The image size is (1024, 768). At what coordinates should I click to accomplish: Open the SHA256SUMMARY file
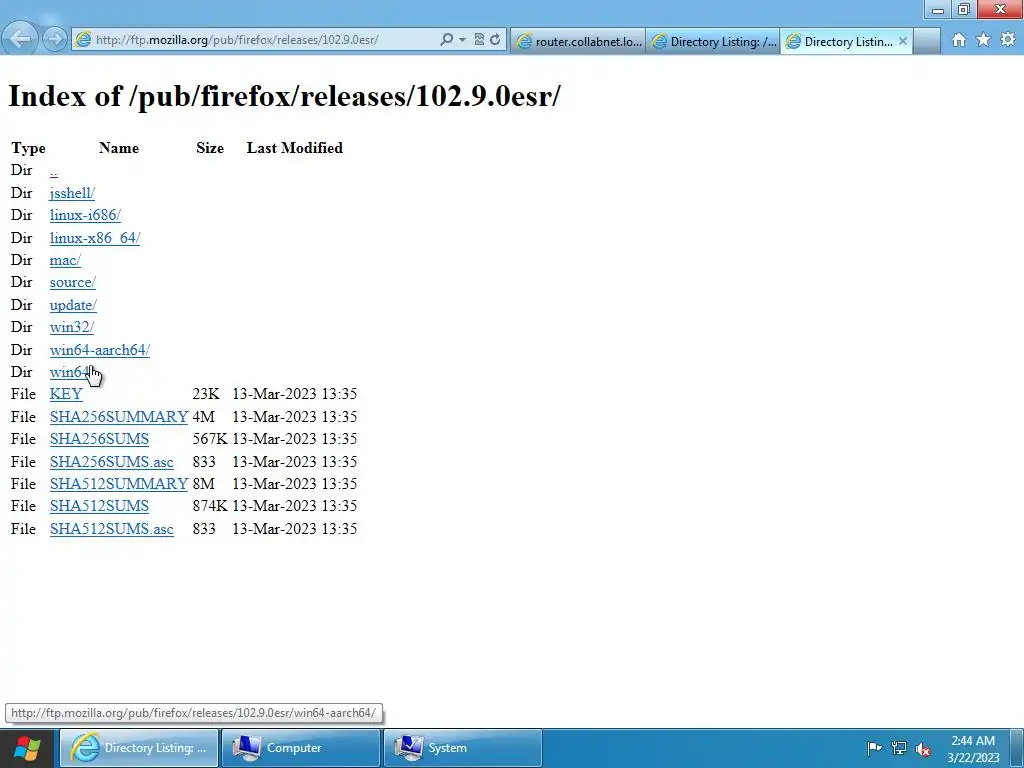coord(119,417)
